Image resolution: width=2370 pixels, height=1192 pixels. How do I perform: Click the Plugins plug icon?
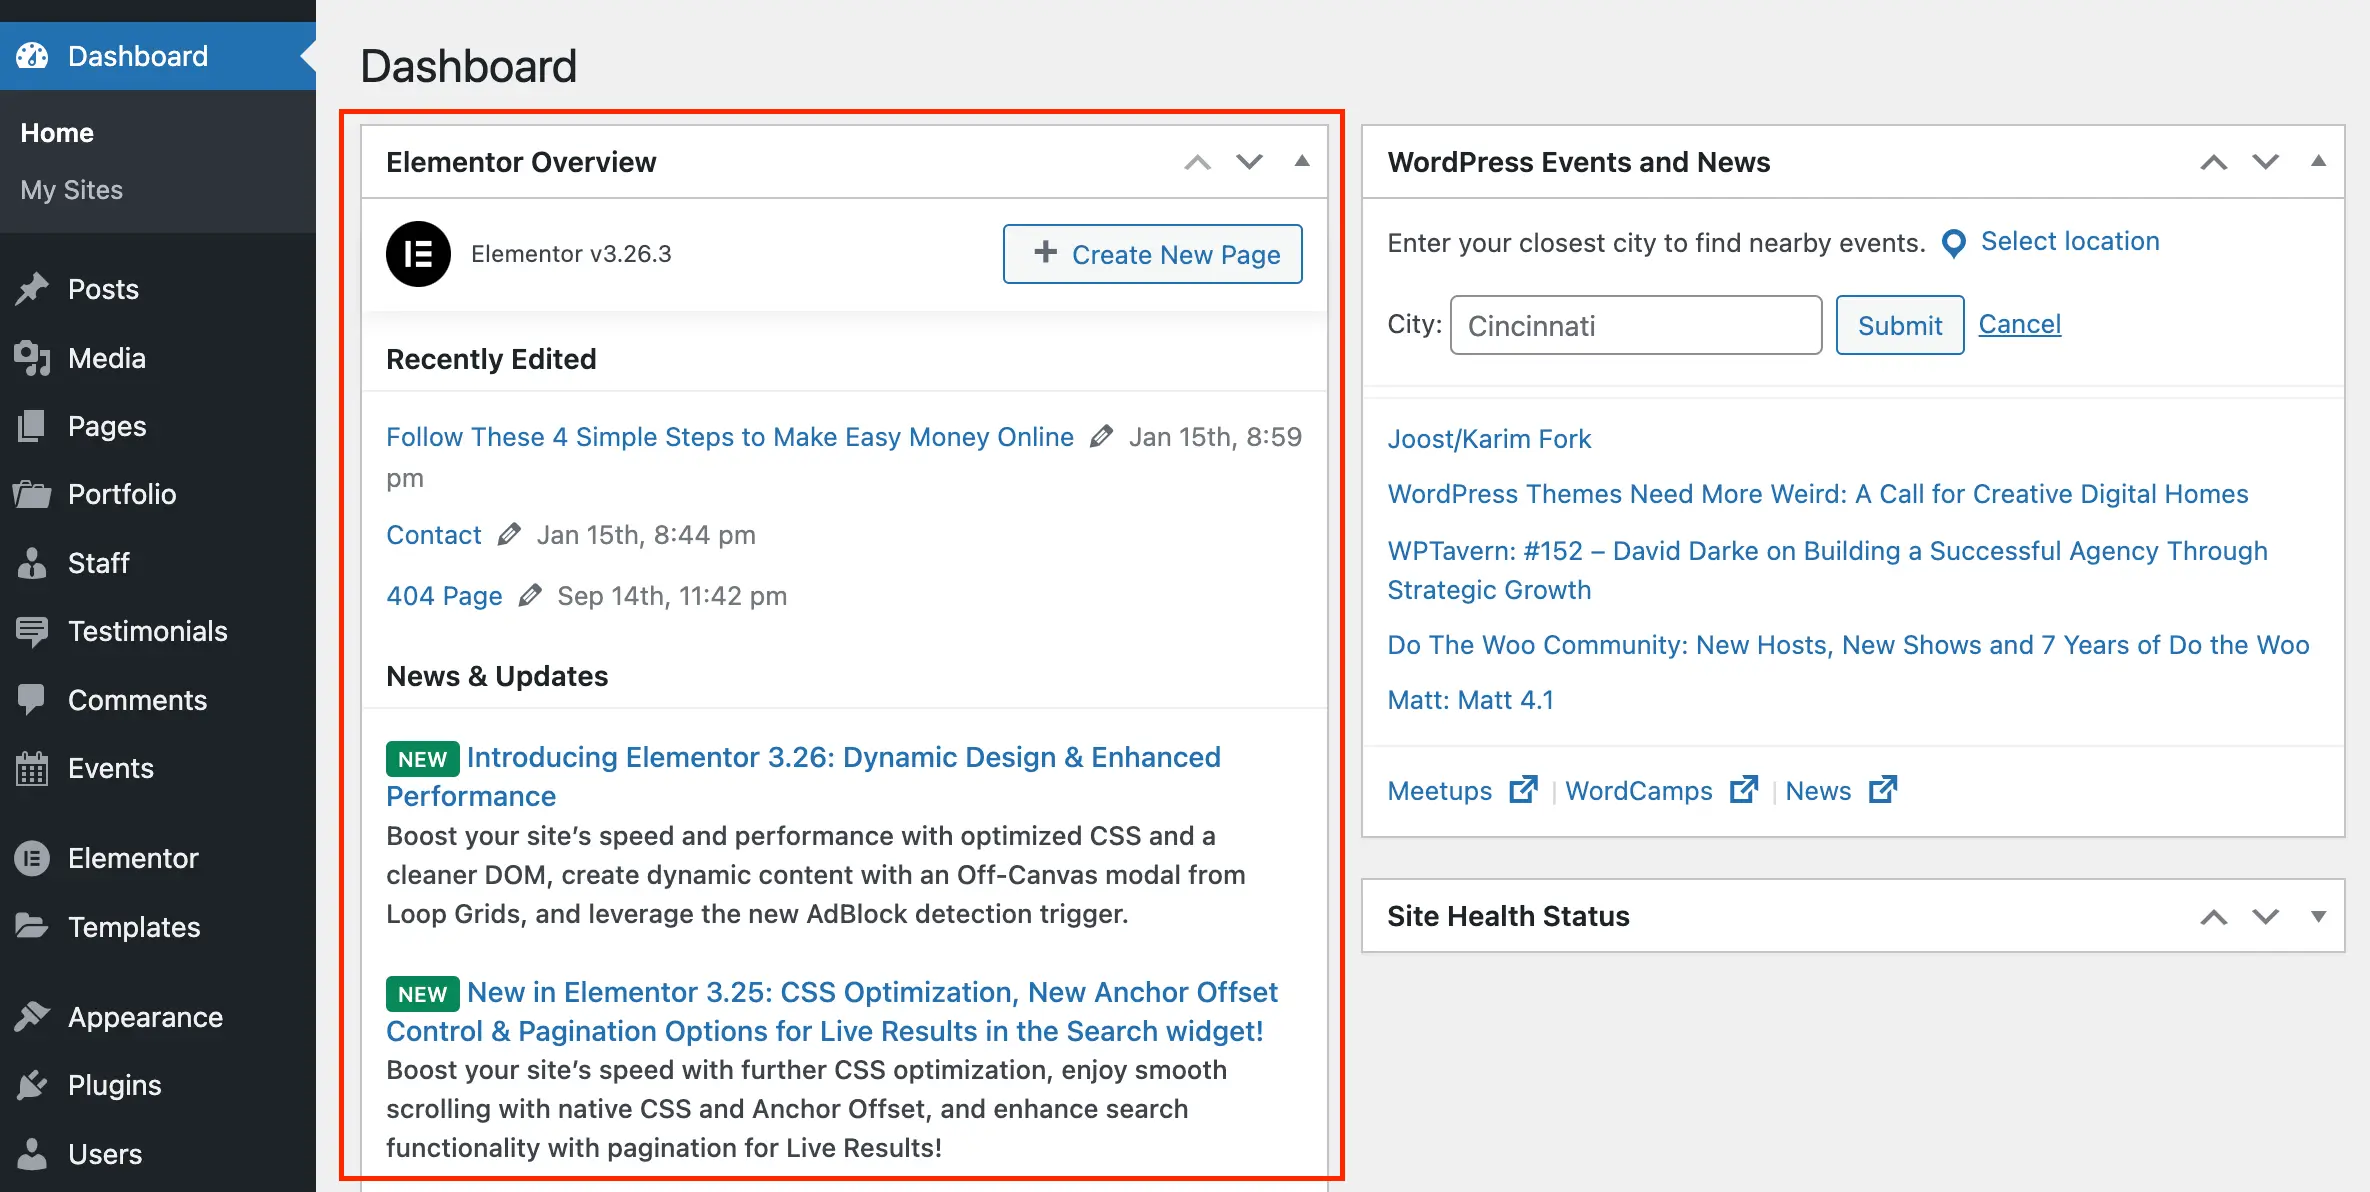coord(32,1085)
